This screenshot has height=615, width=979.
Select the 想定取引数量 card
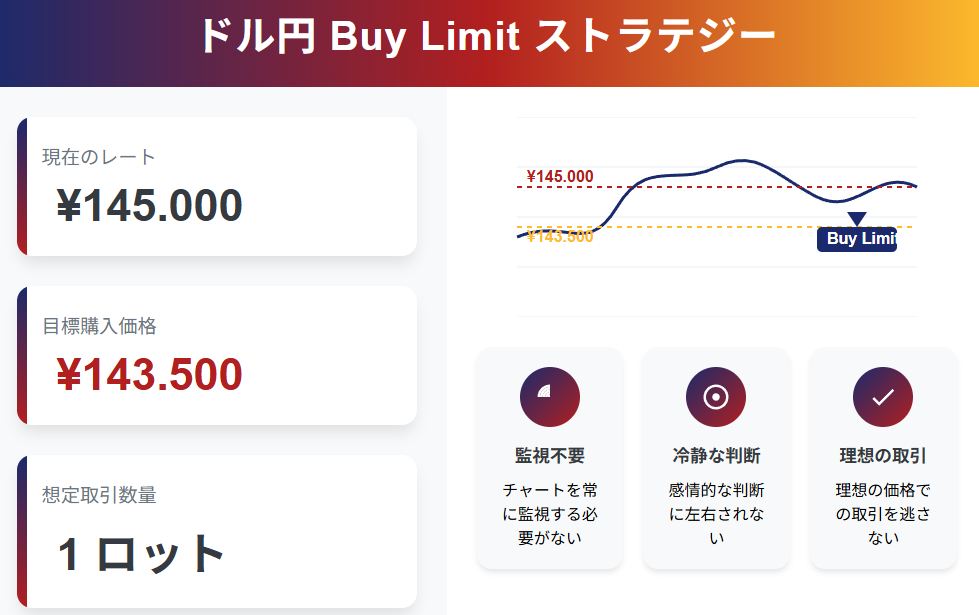coord(217,531)
